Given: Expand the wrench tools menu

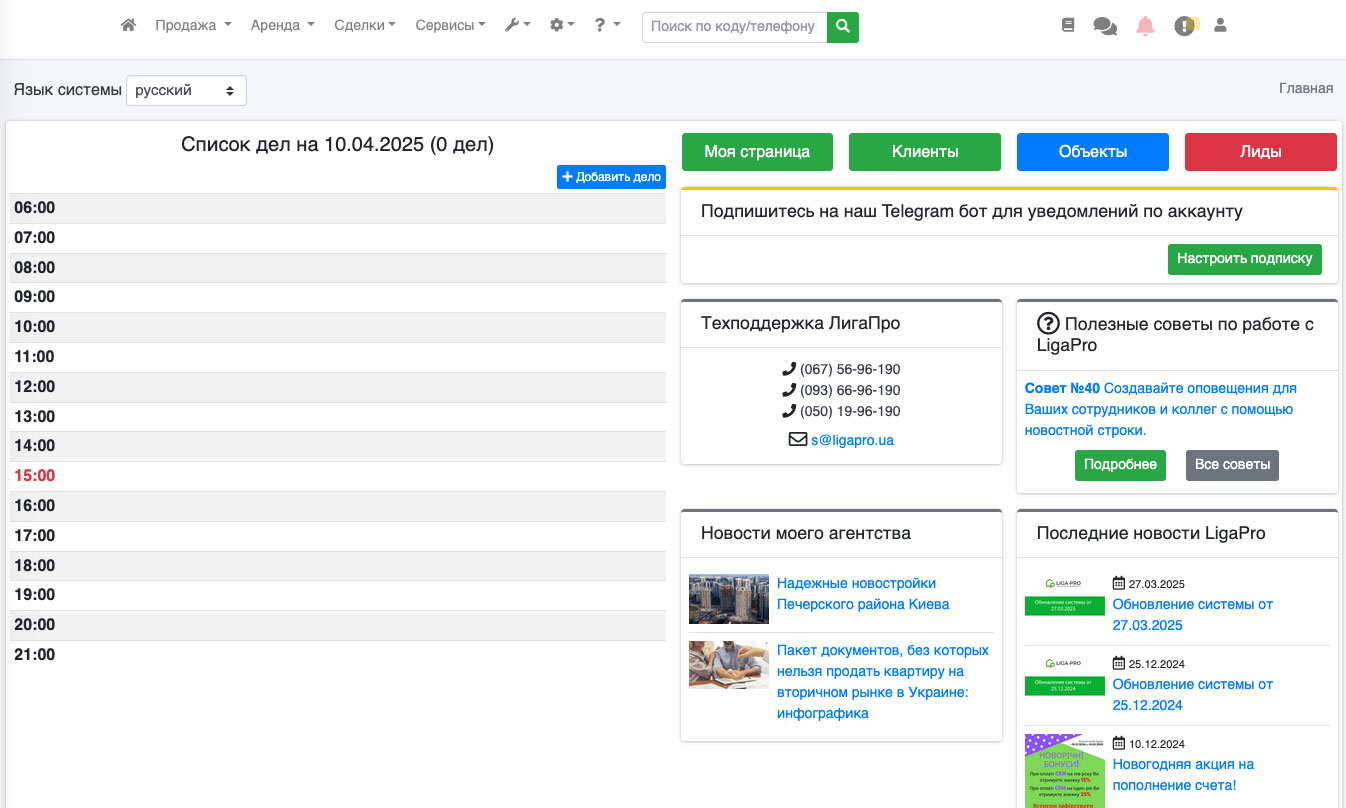Looking at the screenshot, I should point(517,26).
